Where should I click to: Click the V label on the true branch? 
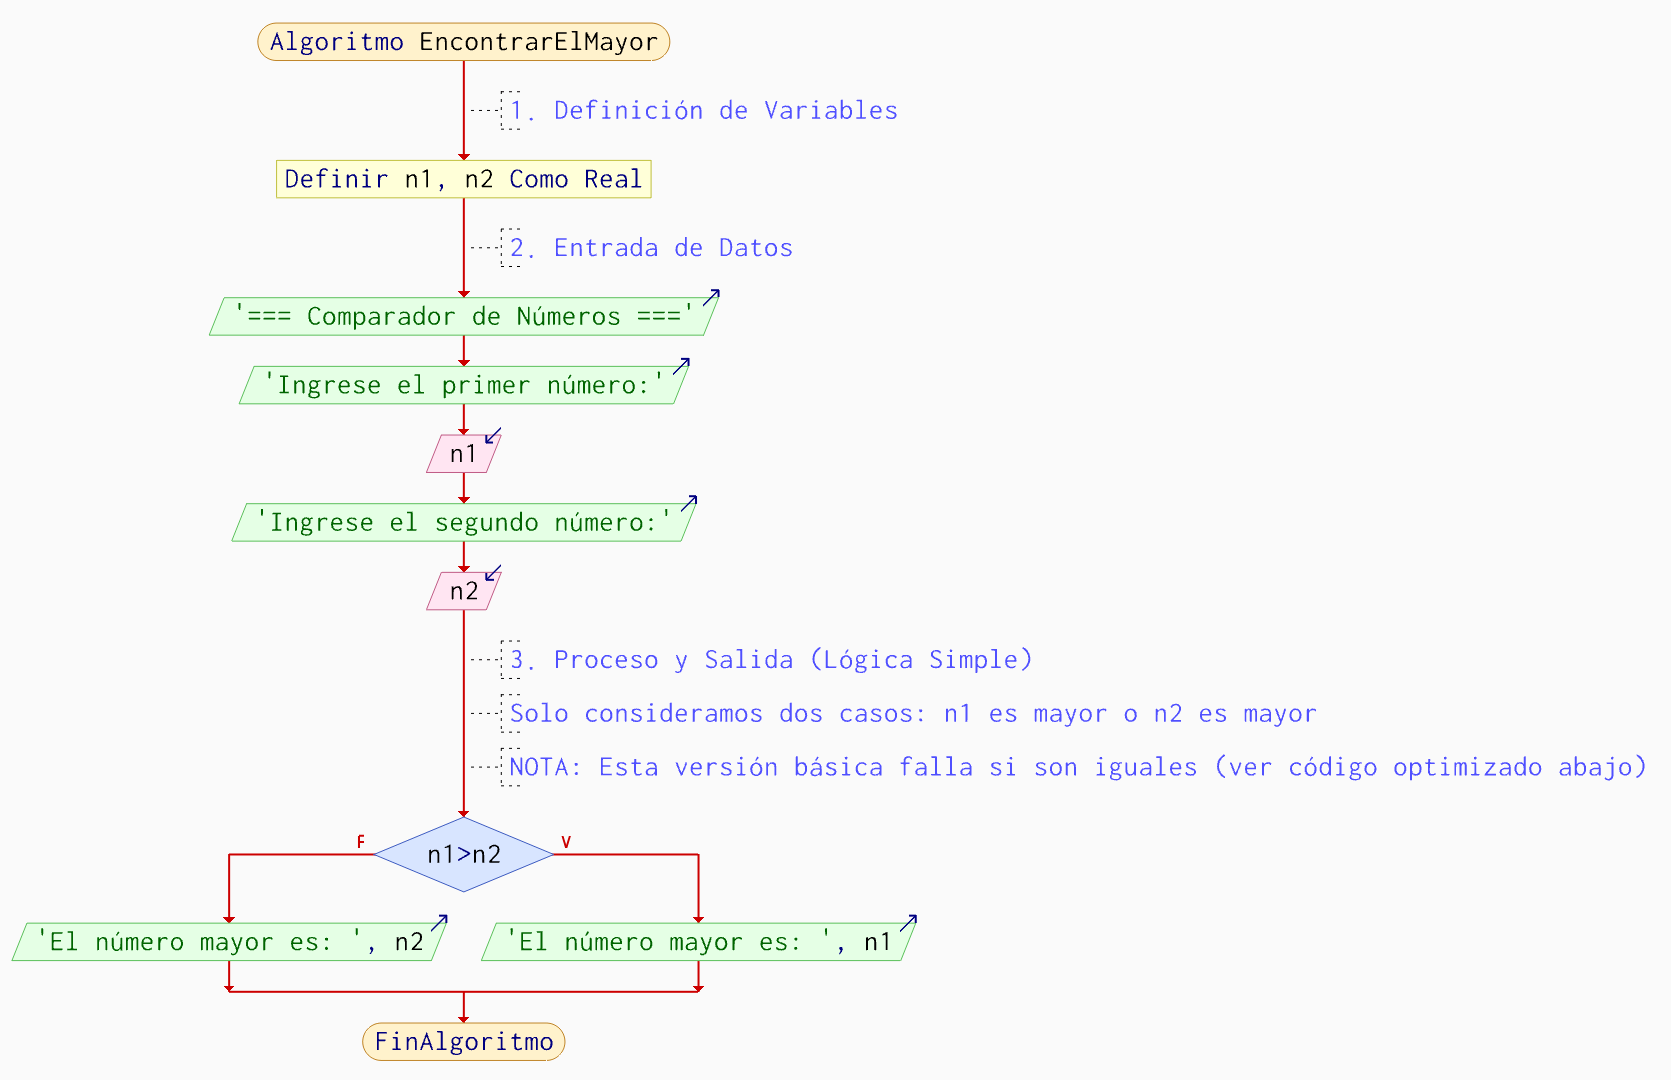click(566, 842)
